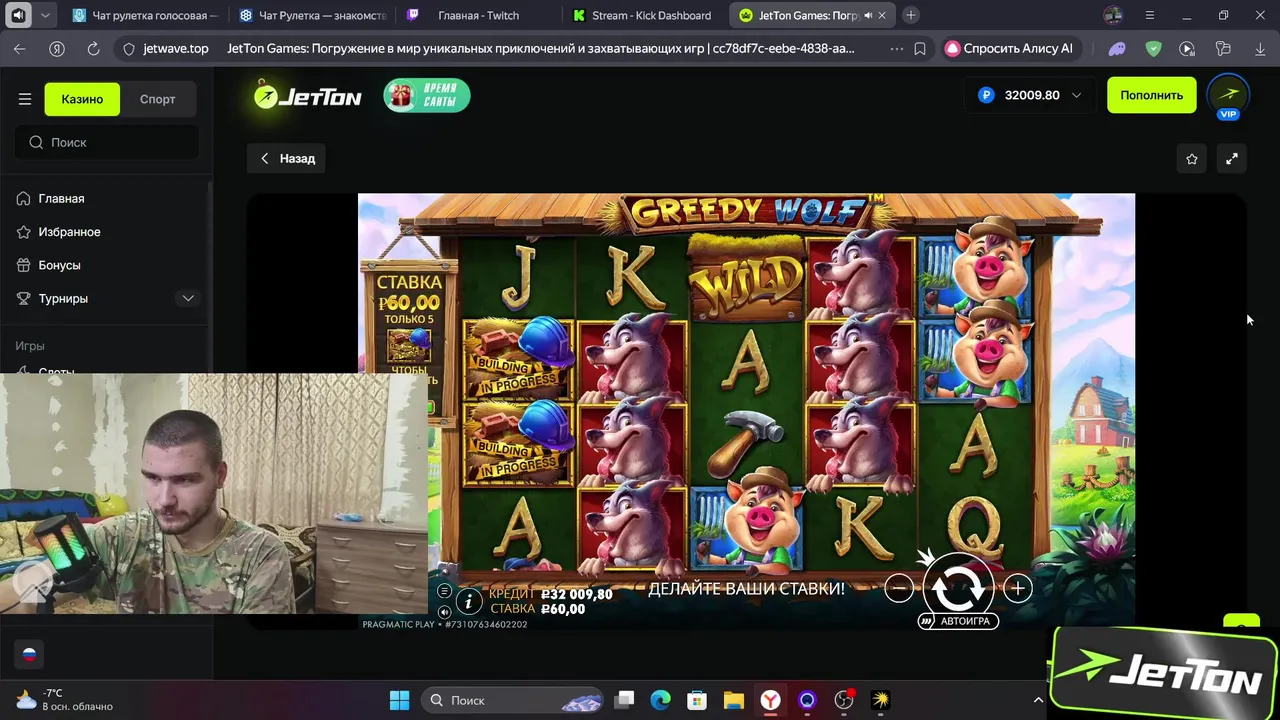Open Yandex Browser taskbar icon
The width and height of the screenshot is (1280, 720).
[x=770, y=700]
